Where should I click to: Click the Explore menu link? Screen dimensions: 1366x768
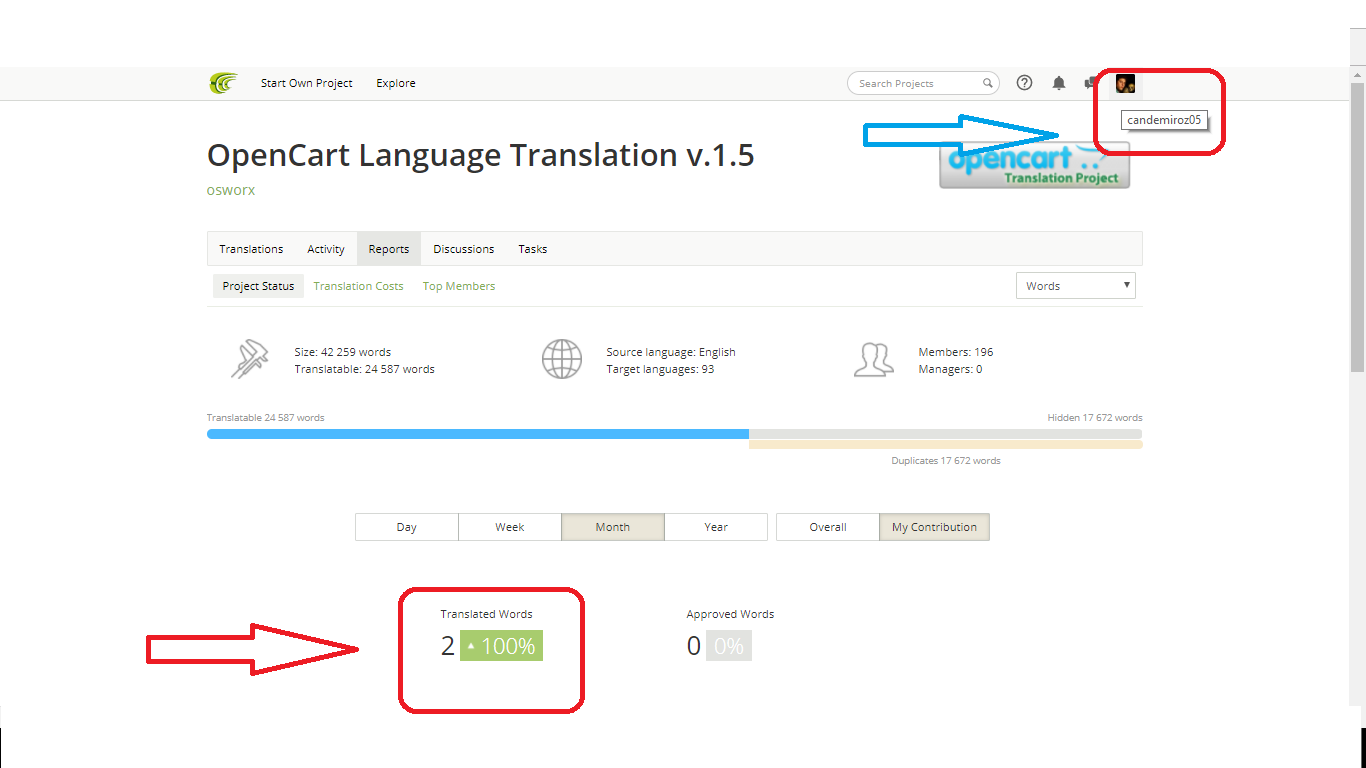(x=396, y=83)
